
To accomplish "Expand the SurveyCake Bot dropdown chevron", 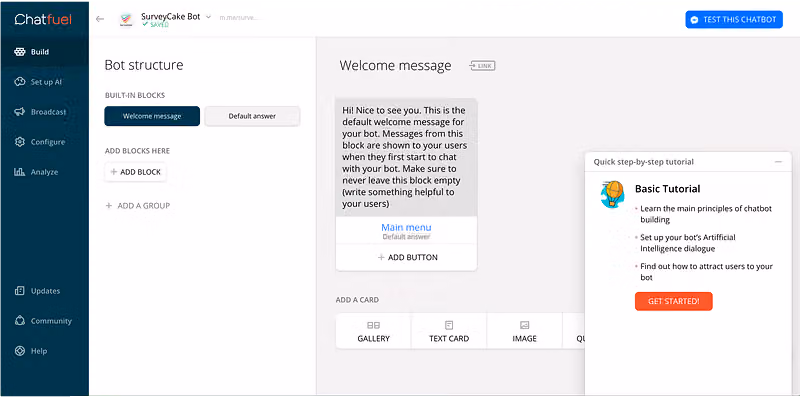I will [208, 17].
